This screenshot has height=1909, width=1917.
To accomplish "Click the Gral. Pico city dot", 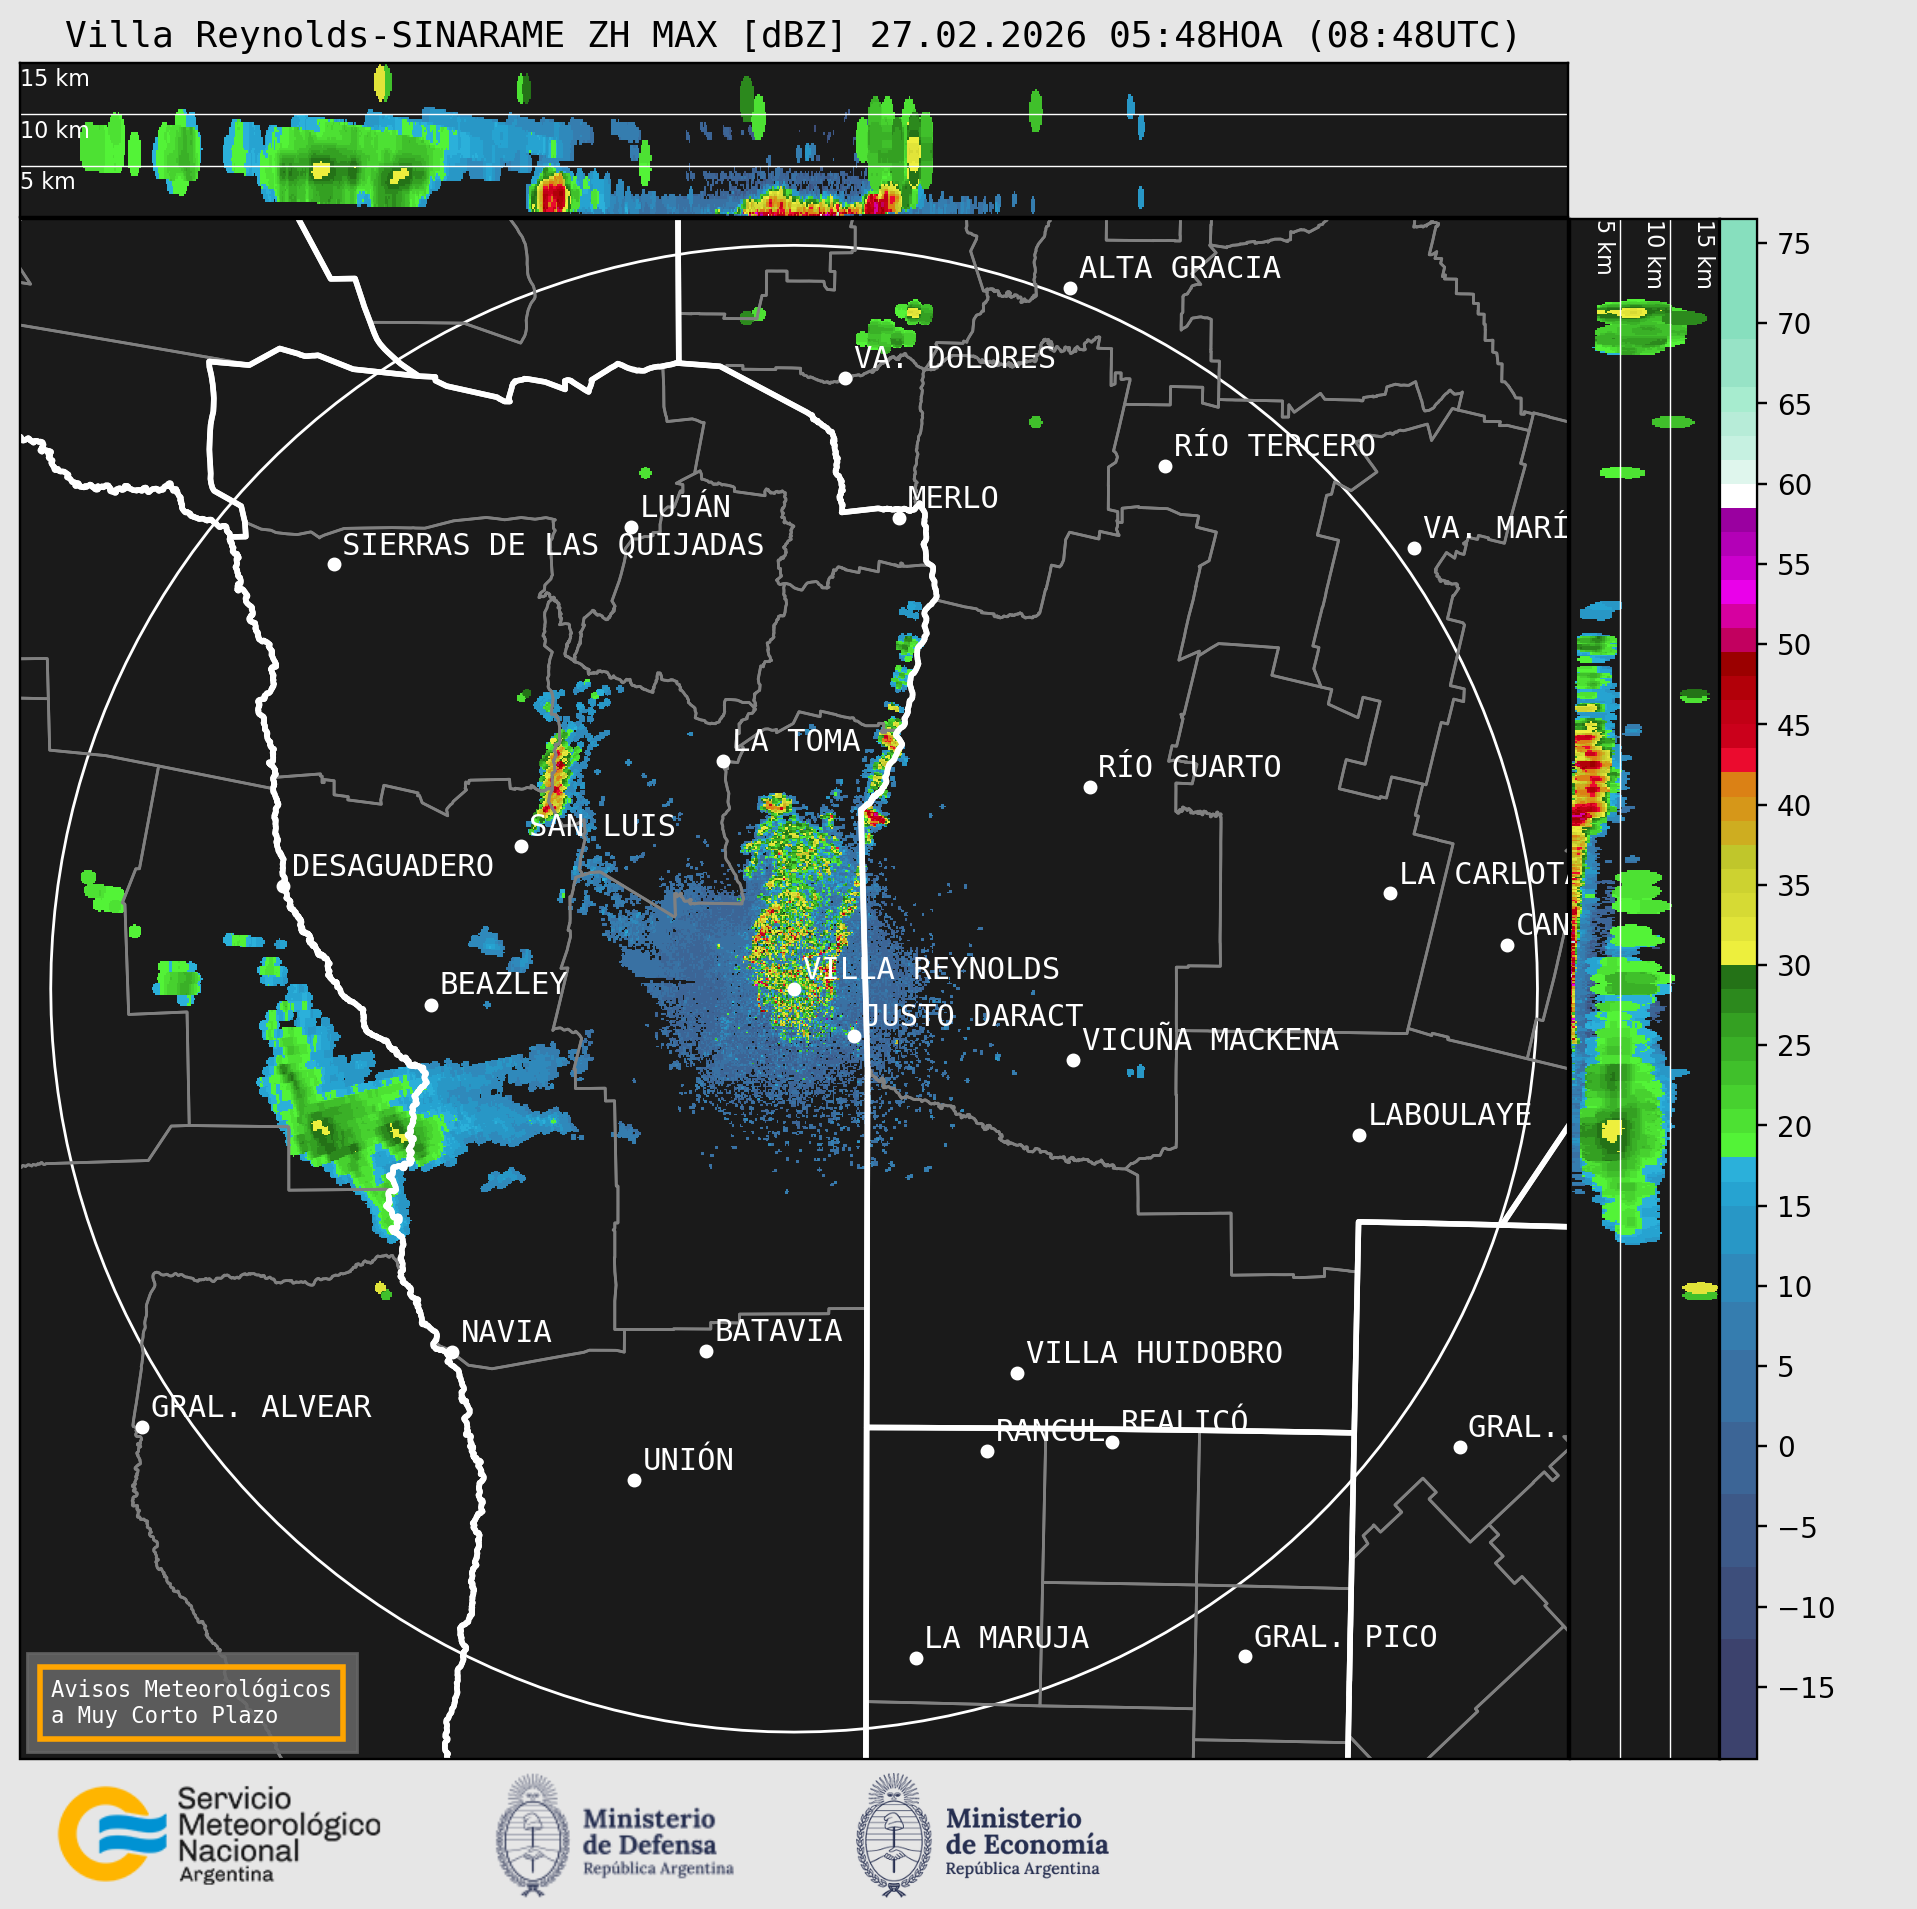I will click(x=1245, y=1656).
